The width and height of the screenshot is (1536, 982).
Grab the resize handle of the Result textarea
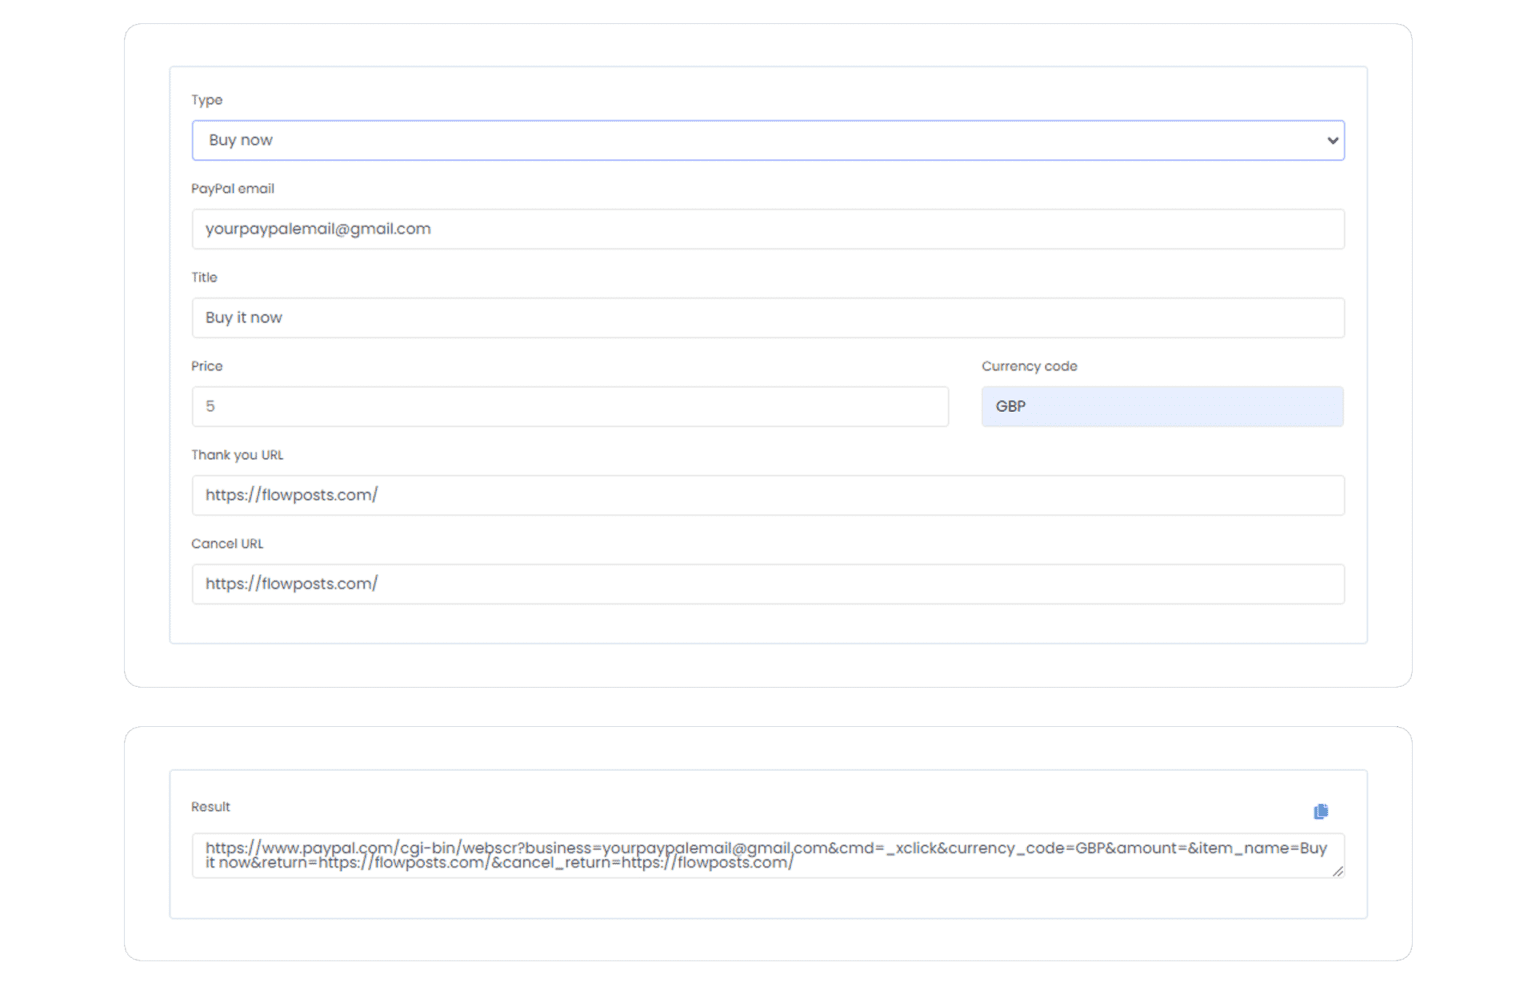coord(1338,872)
